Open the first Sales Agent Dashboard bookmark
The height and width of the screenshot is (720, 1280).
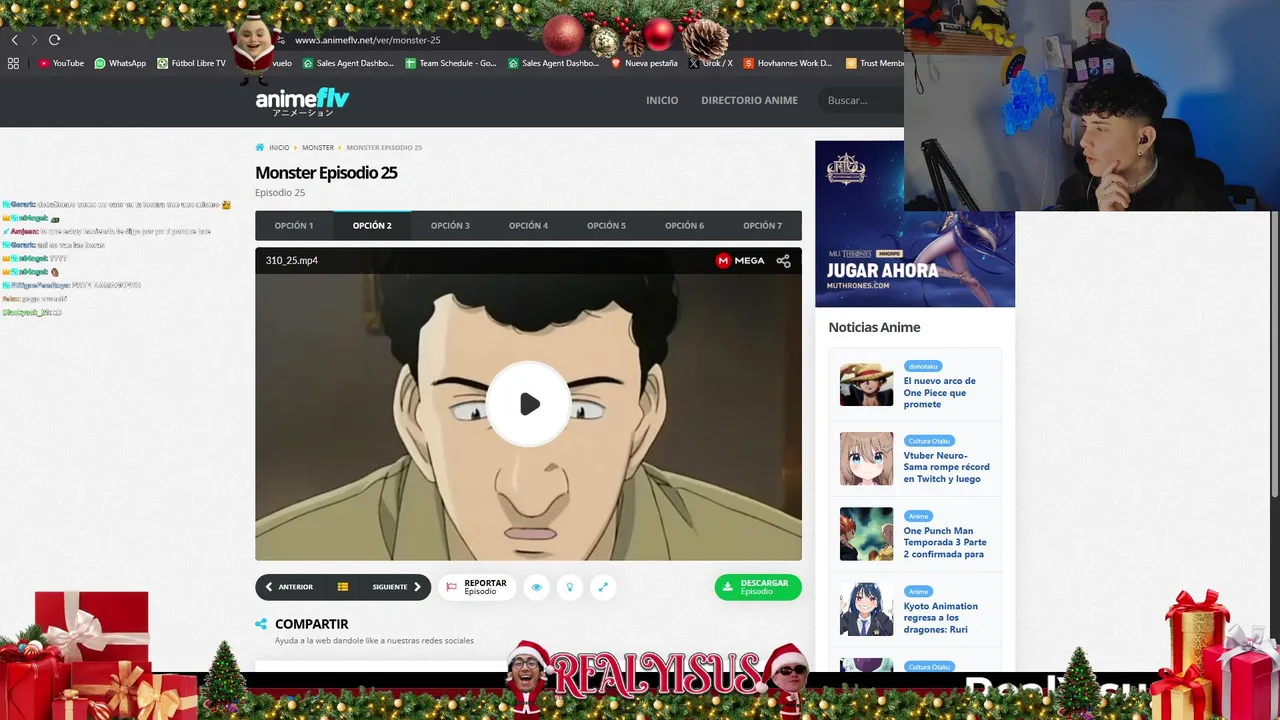348,63
